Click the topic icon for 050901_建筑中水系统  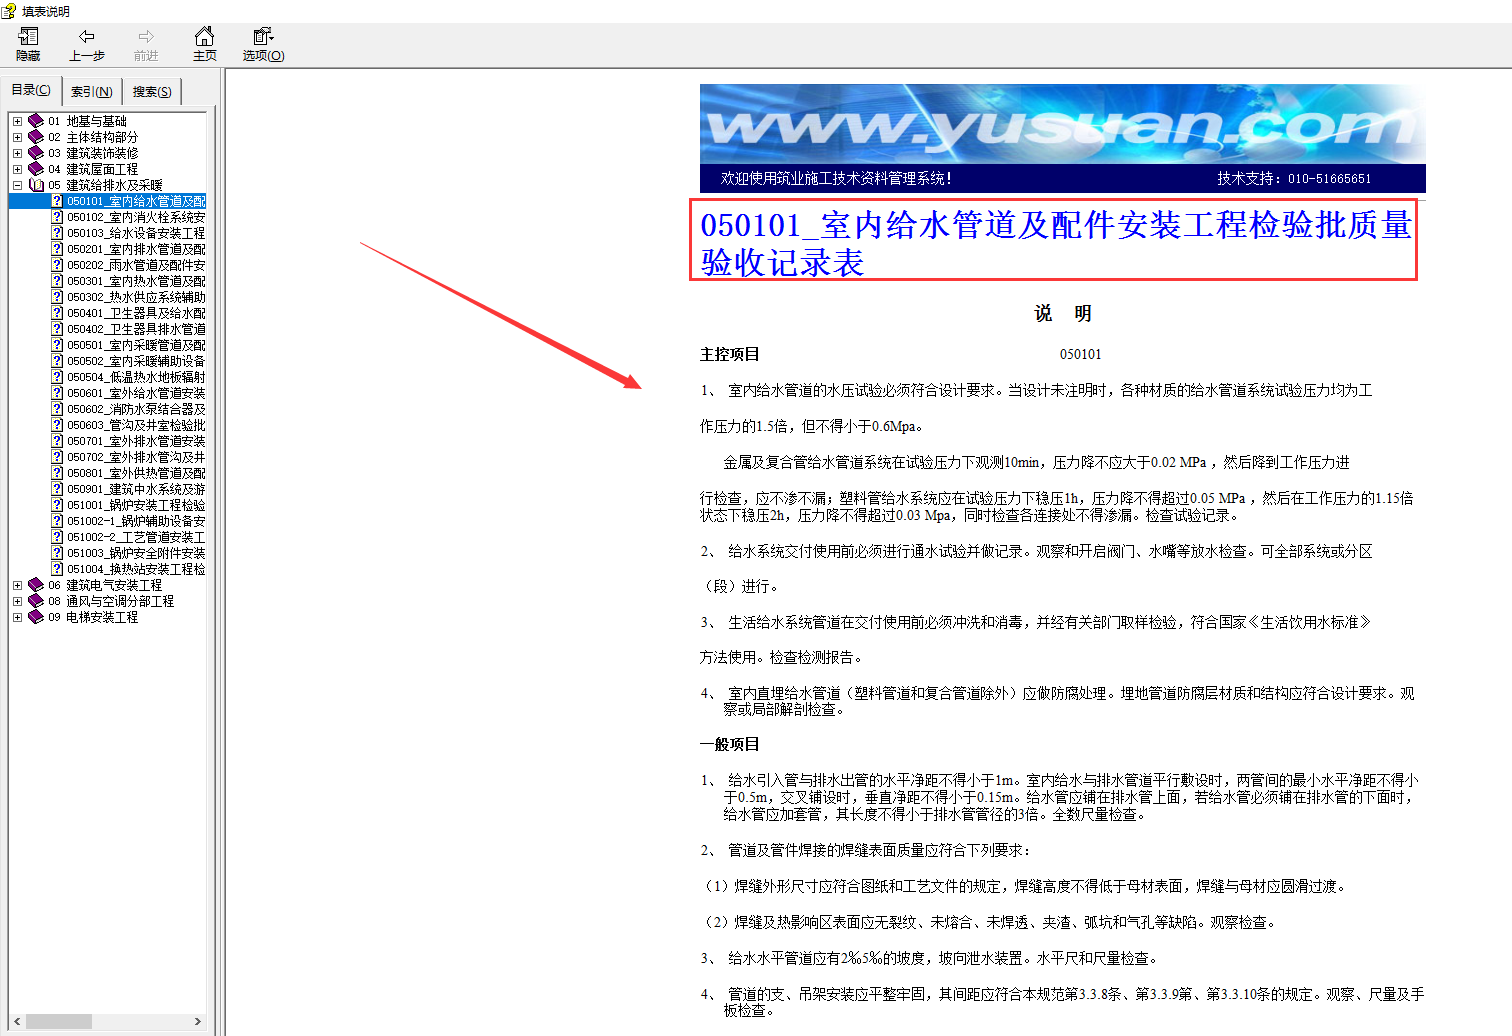[57, 489]
